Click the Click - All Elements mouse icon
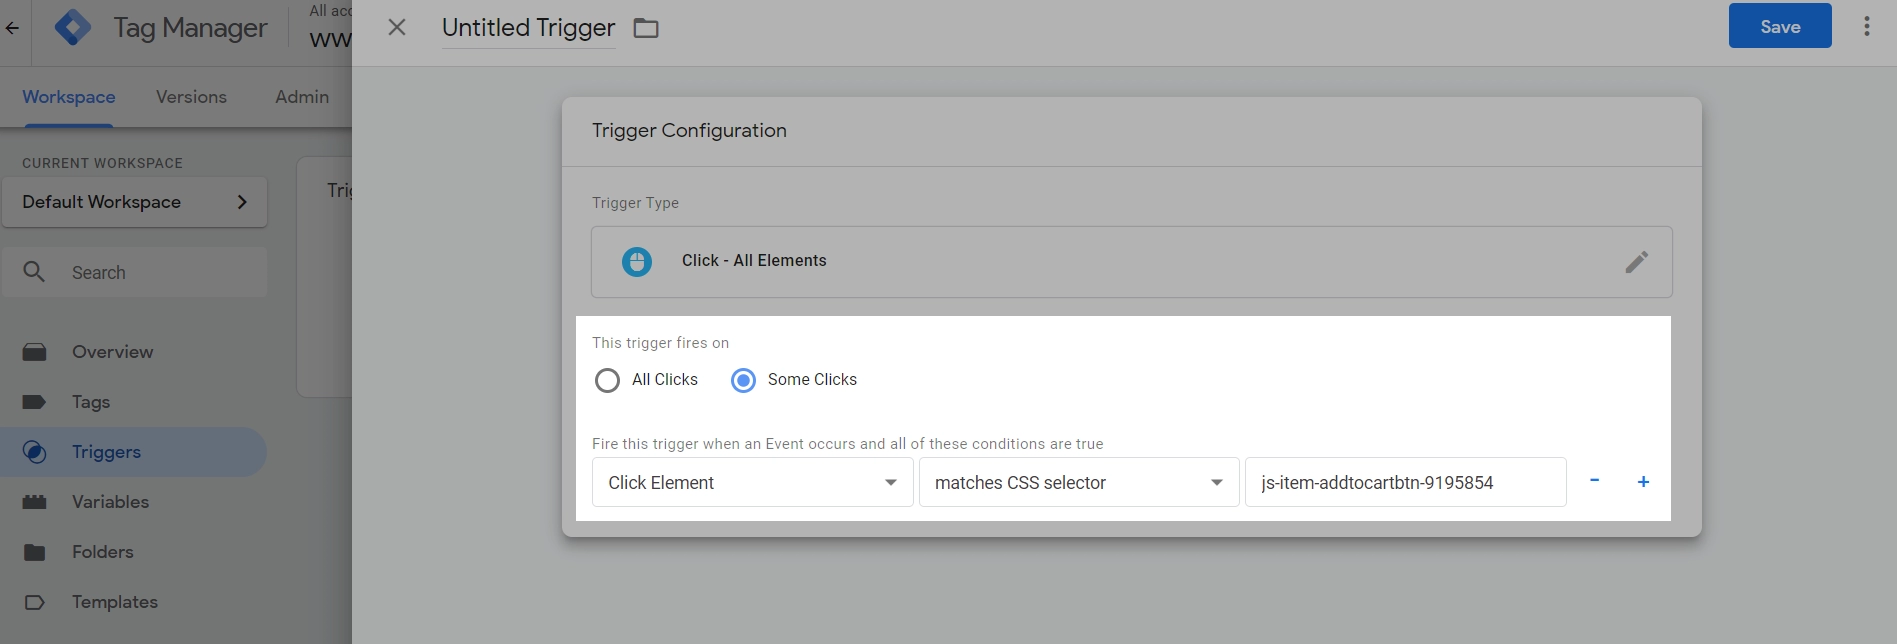 tap(637, 262)
